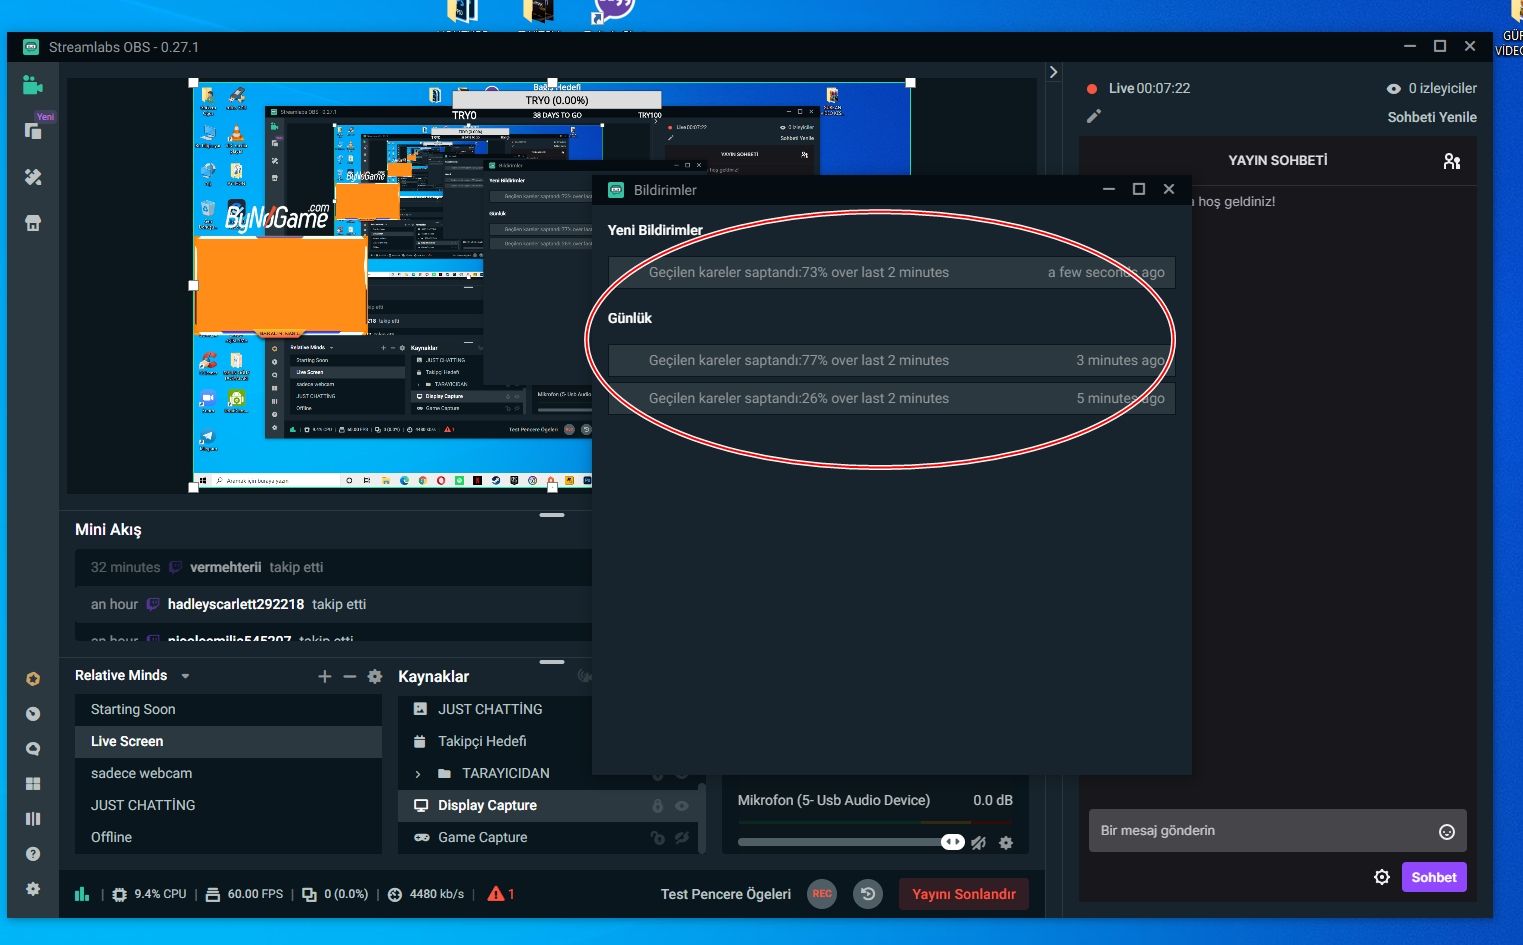Click the gold Prime badge icon in sidebar

pyautogui.click(x=33, y=679)
